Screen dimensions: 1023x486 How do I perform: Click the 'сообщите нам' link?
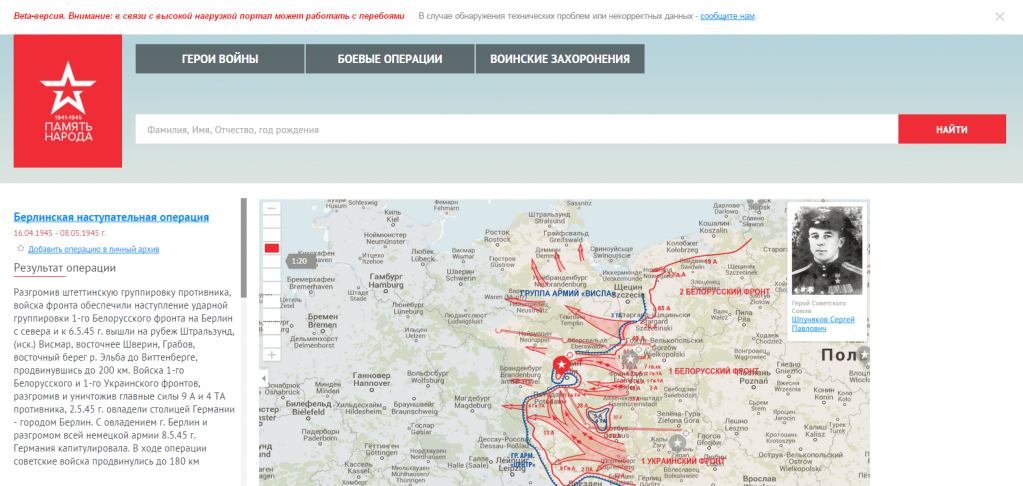tap(727, 17)
